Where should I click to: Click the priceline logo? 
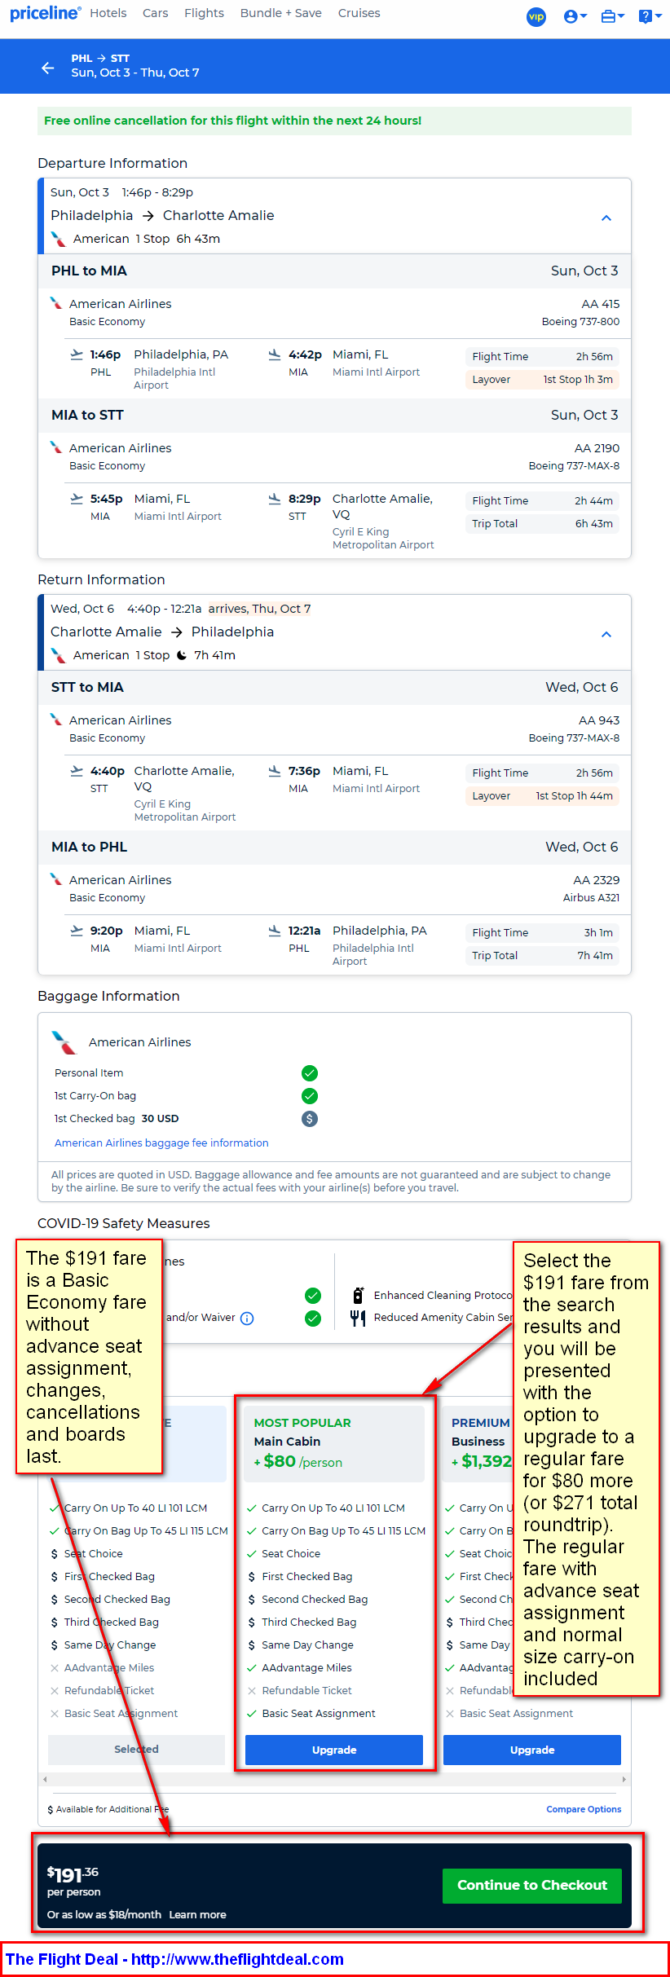point(45,13)
